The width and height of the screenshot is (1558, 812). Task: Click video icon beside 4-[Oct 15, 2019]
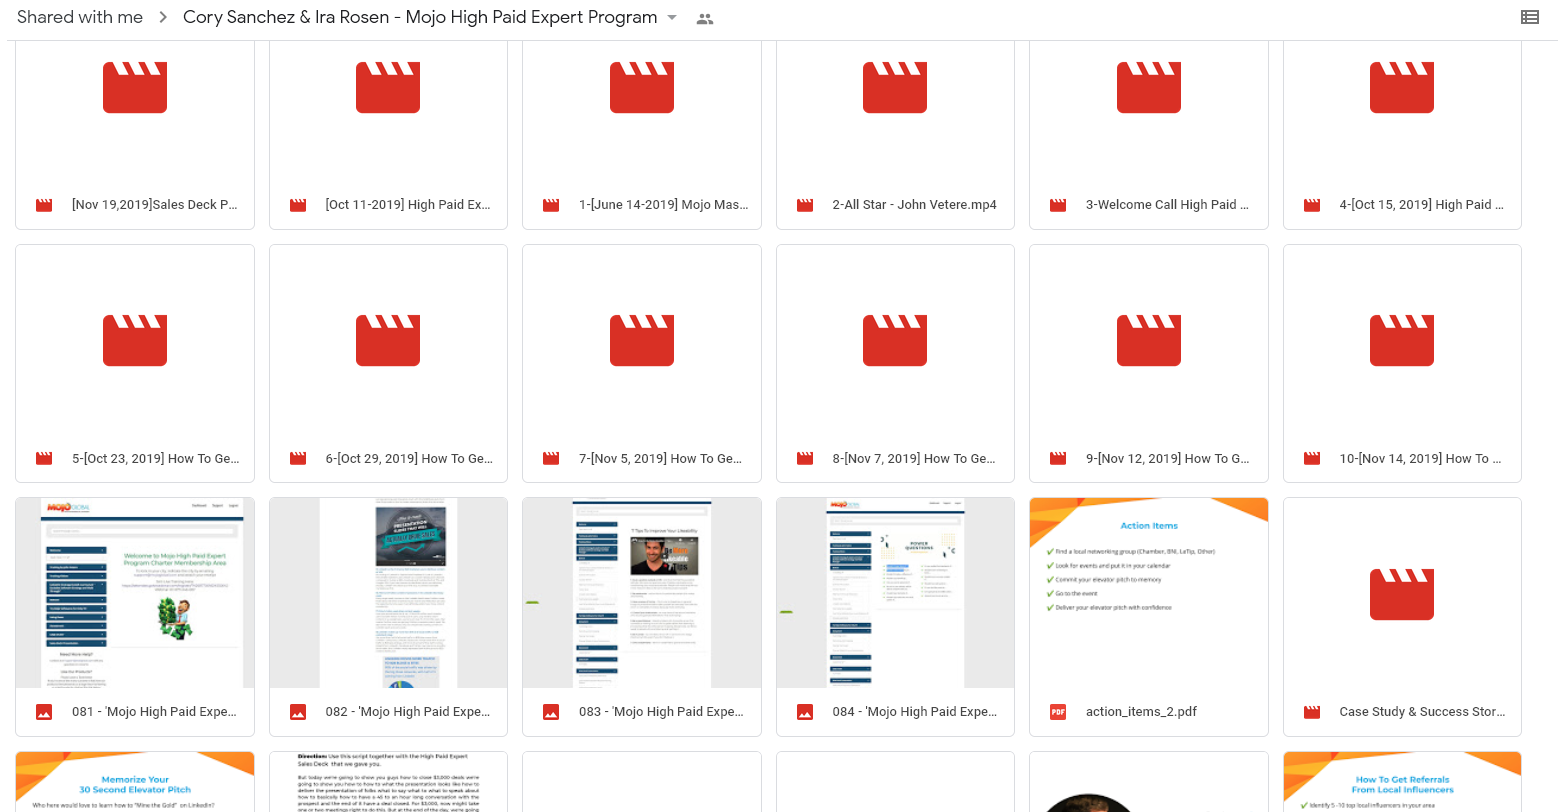point(1312,205)
